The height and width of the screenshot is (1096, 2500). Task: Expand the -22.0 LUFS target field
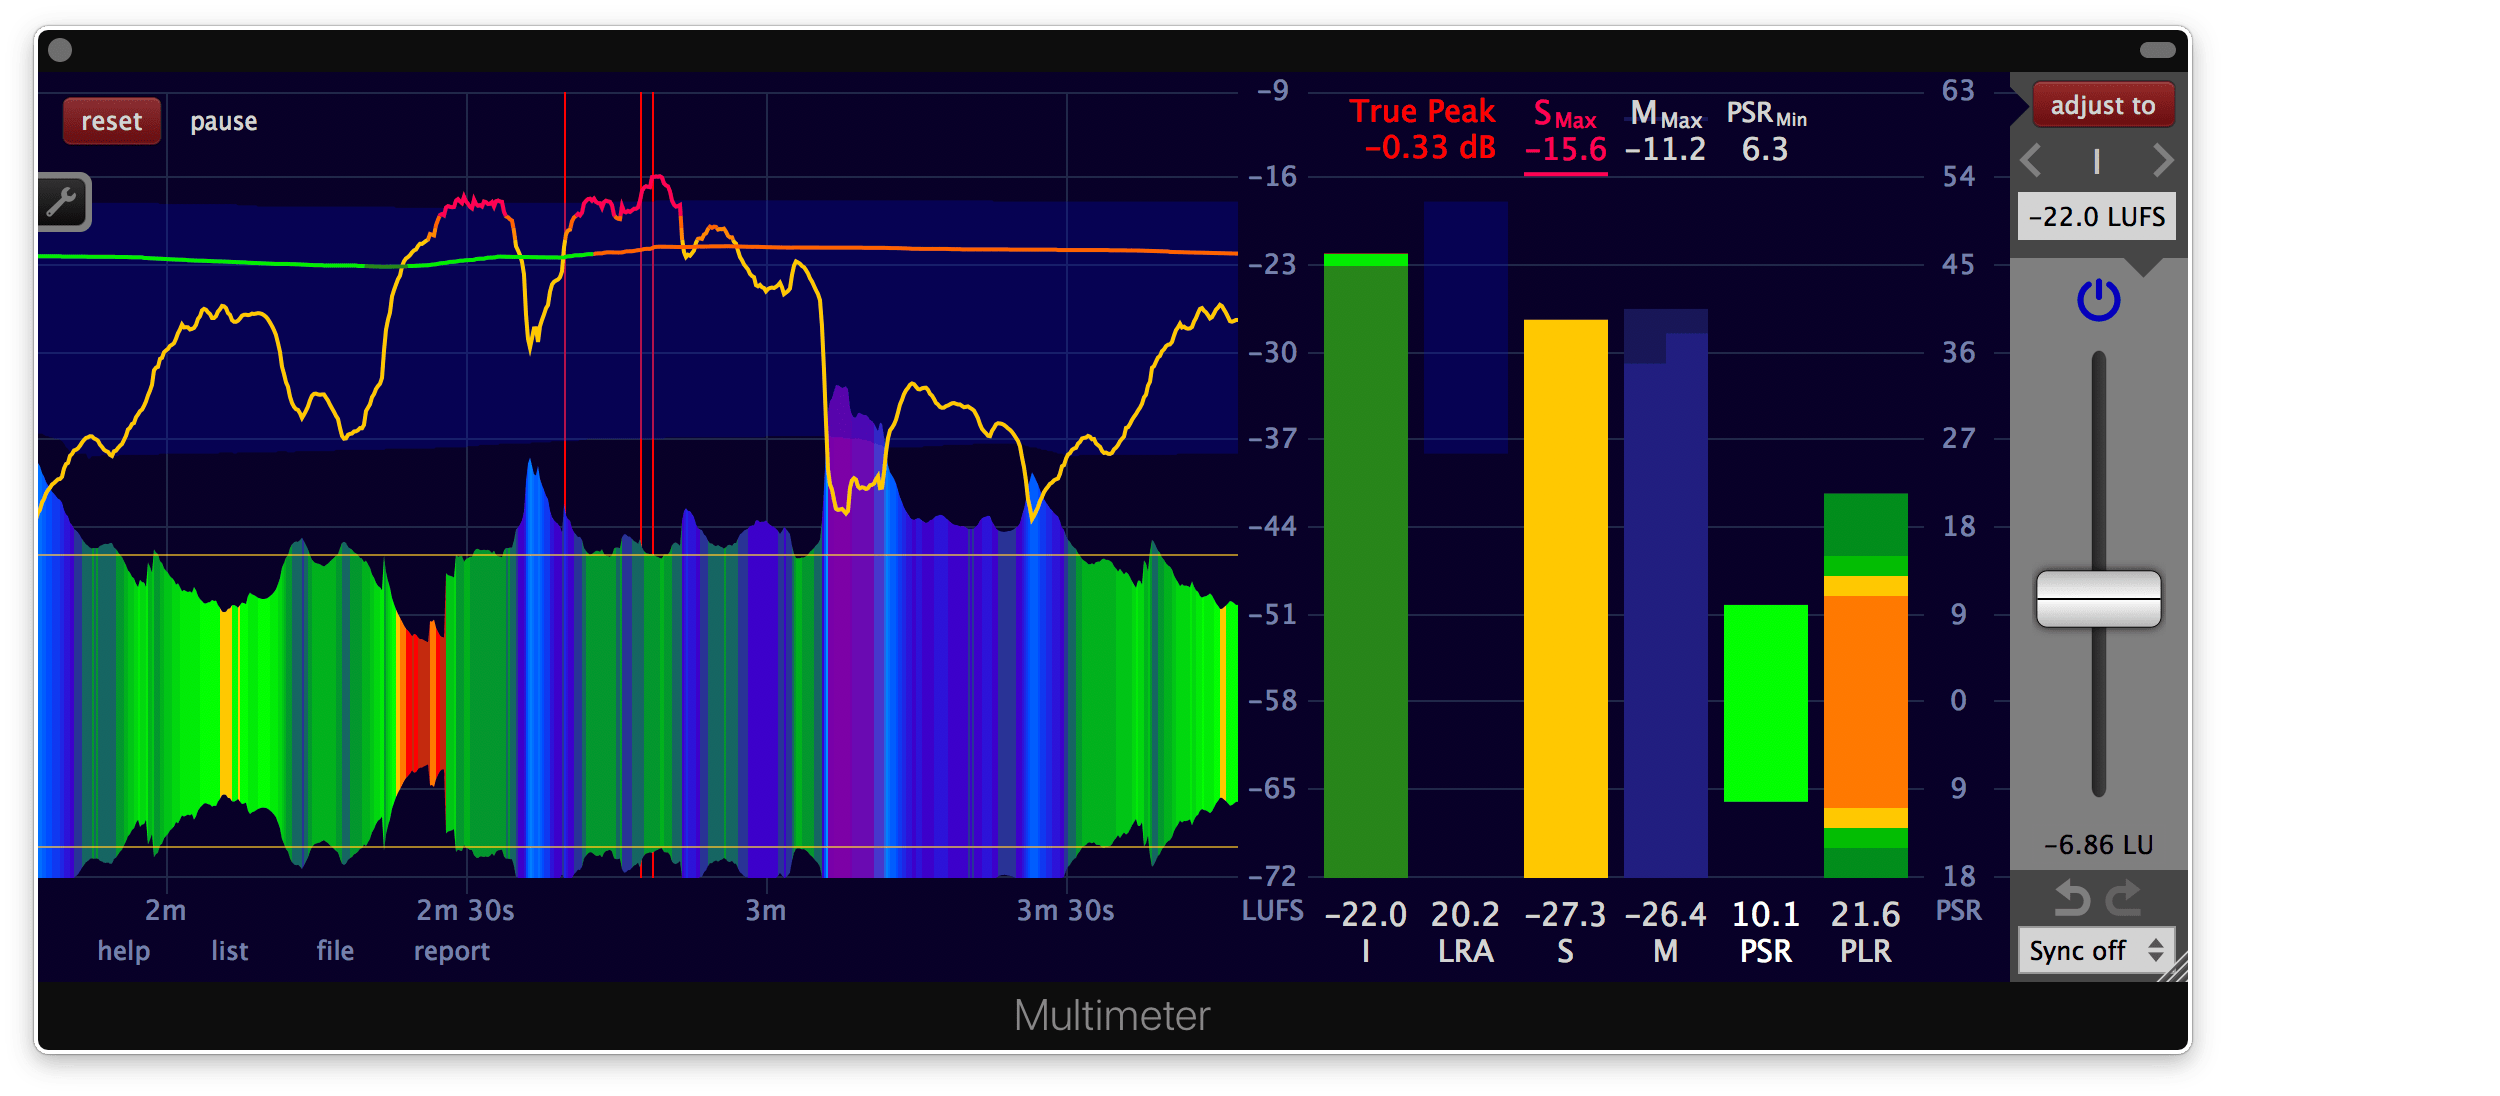(x=2096, y=217)
